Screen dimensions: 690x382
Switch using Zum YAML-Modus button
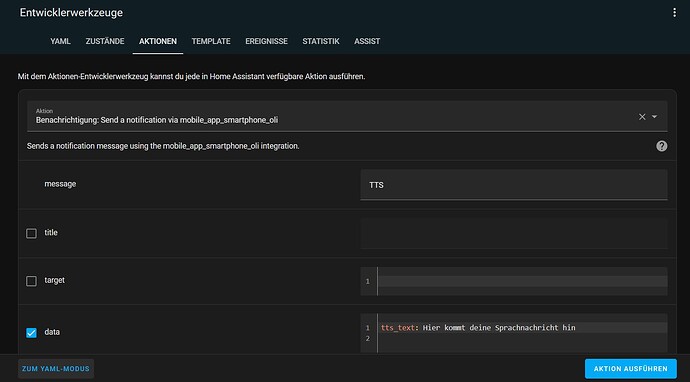point(56,369)
